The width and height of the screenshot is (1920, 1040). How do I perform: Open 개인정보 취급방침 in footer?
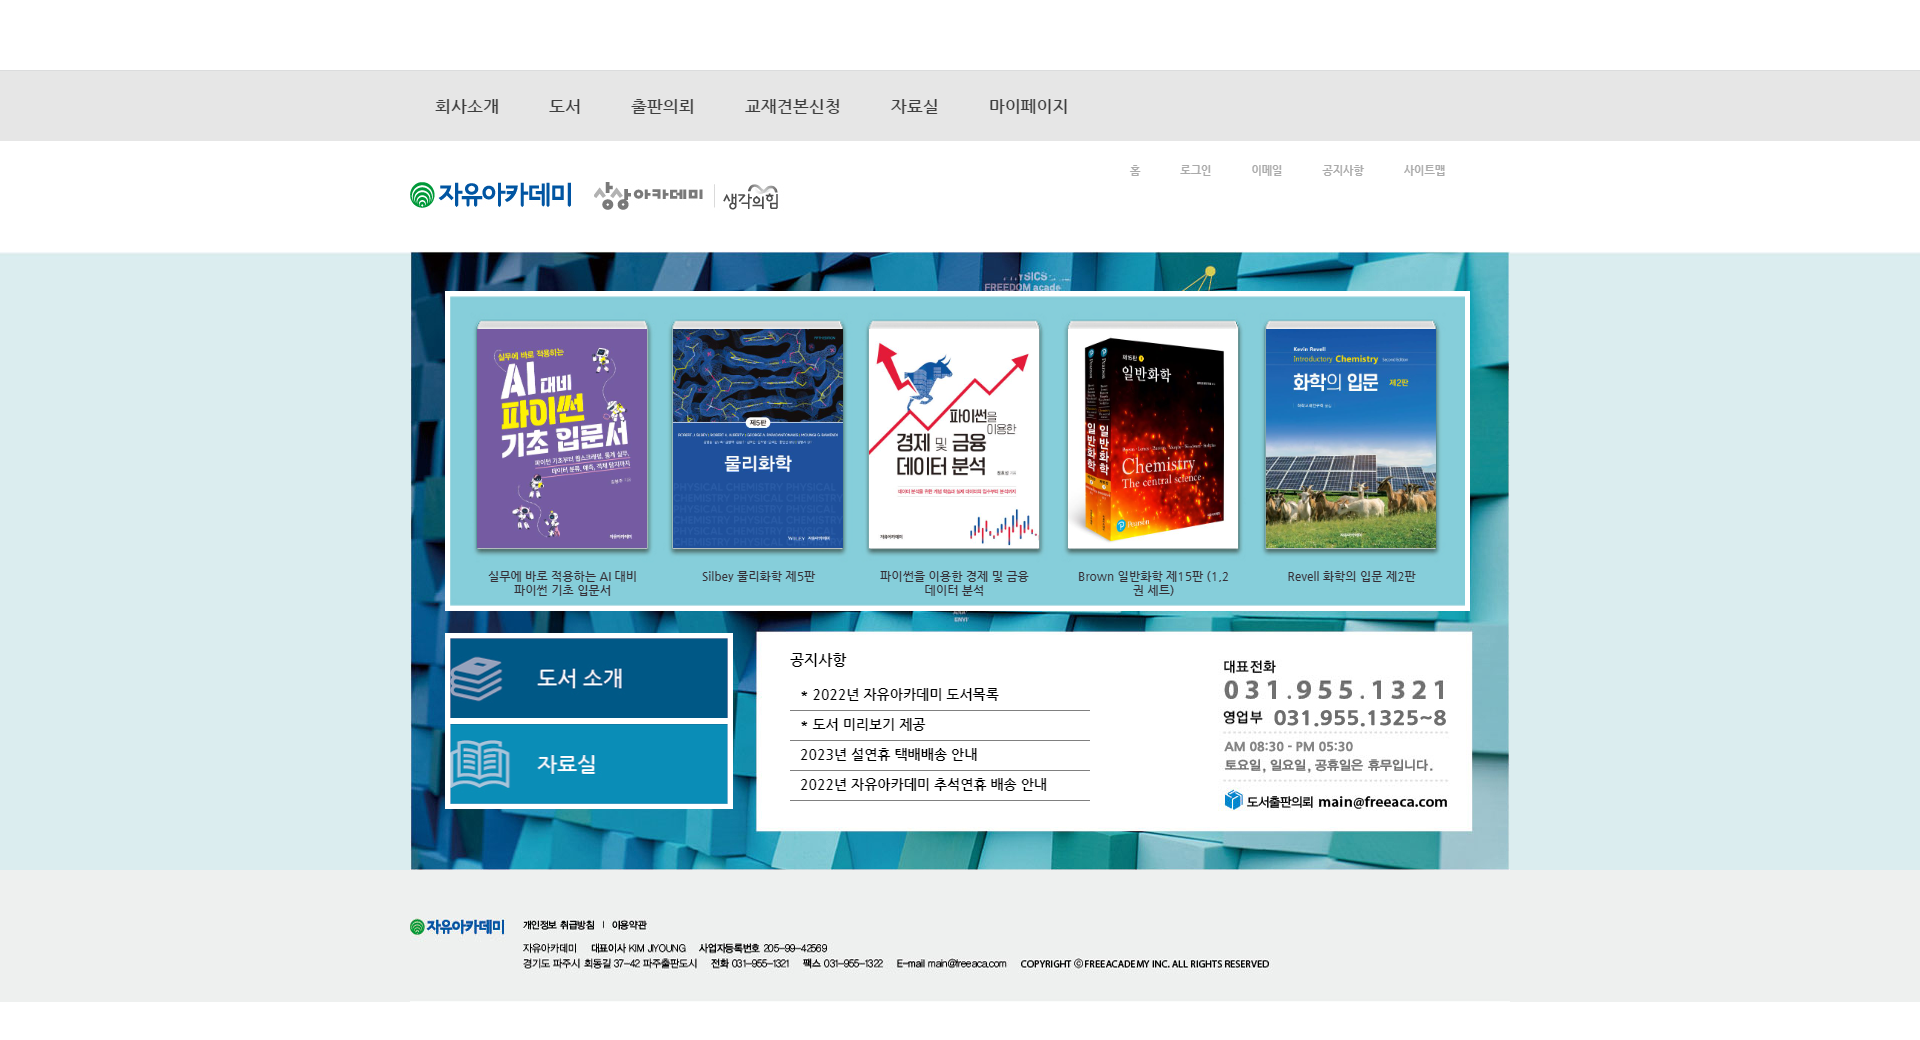pyautogui.click(x=558, y=925)
